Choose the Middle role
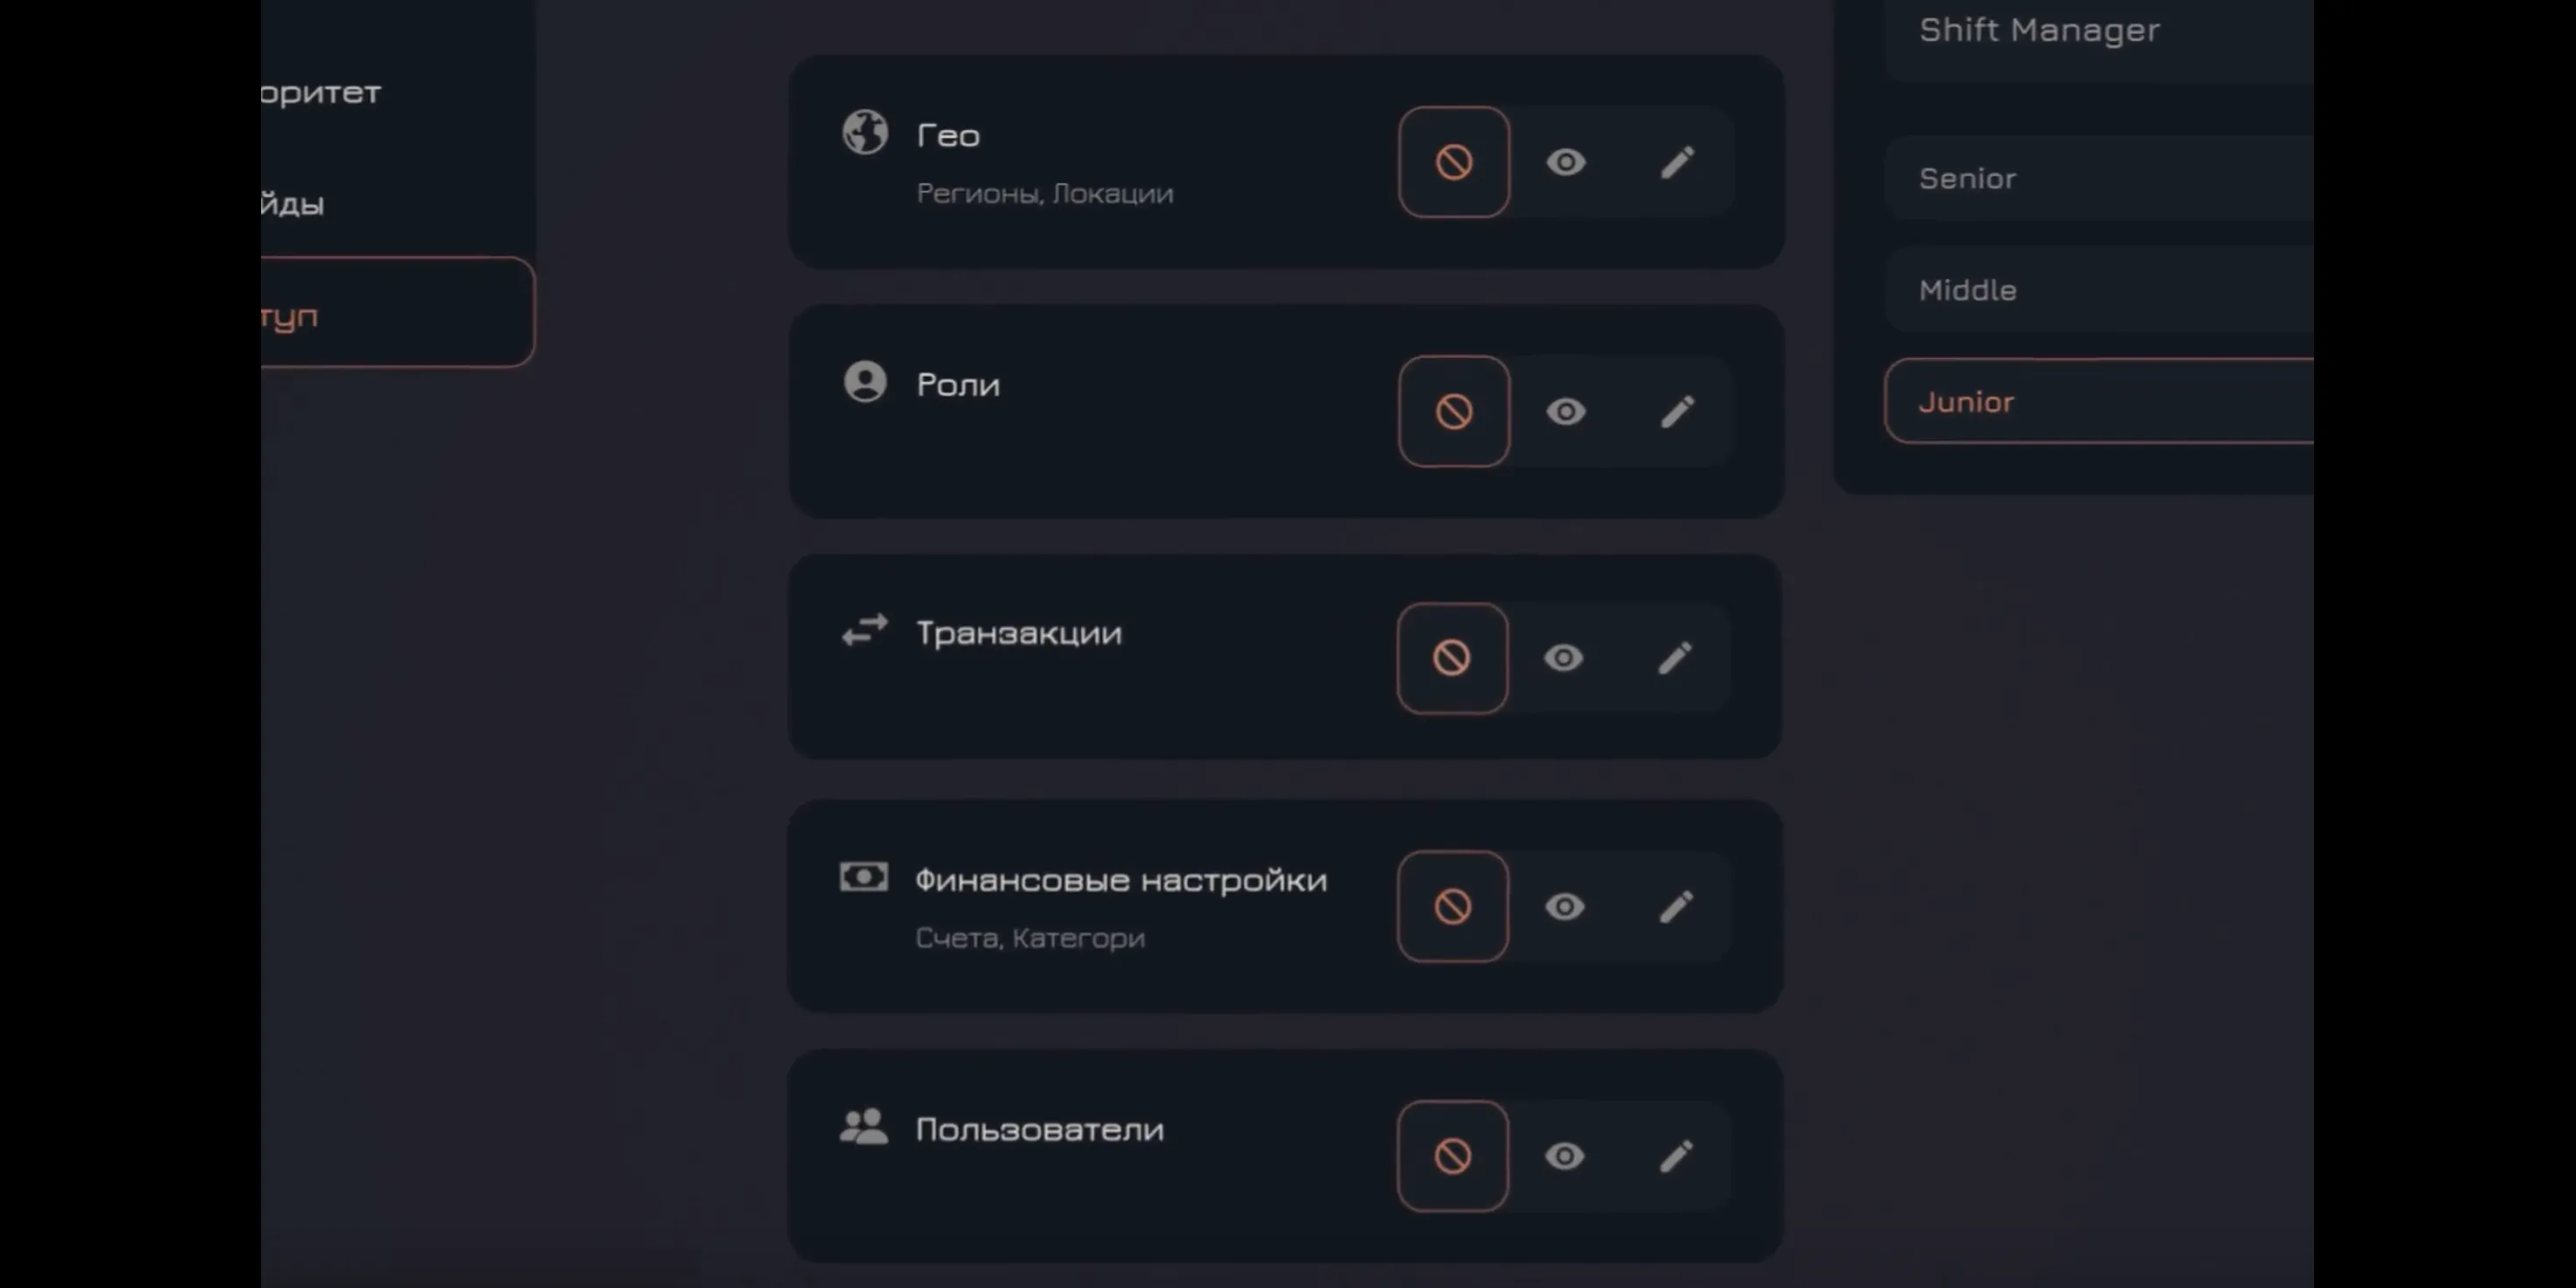2576x1288 pixels. pos(2099,290)
